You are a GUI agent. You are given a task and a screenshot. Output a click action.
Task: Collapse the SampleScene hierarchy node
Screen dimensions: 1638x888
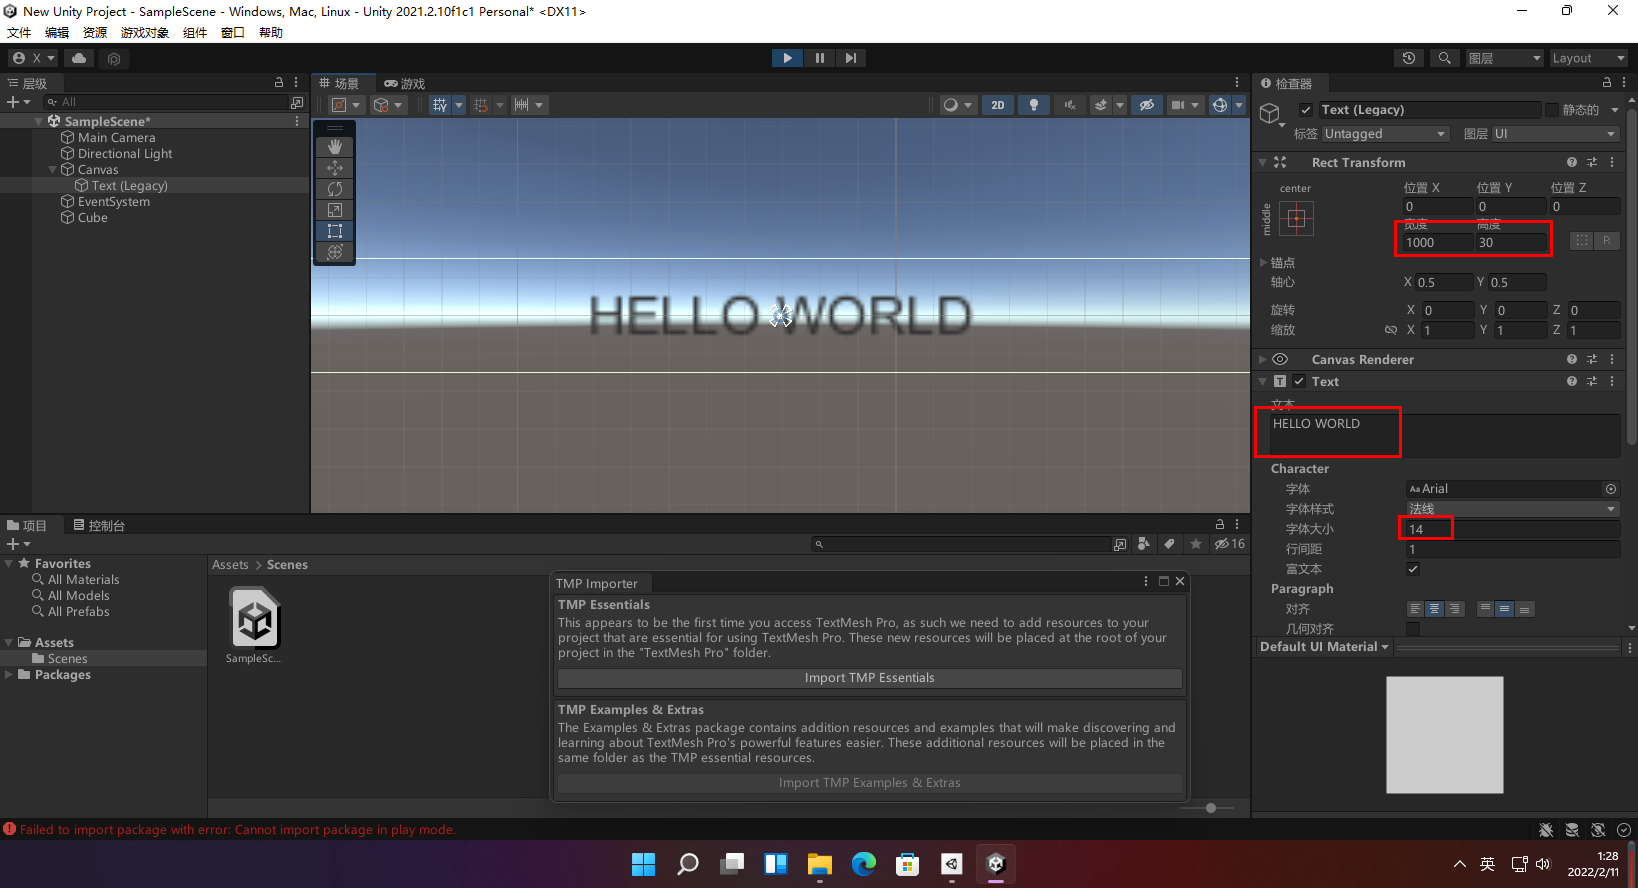39,121
